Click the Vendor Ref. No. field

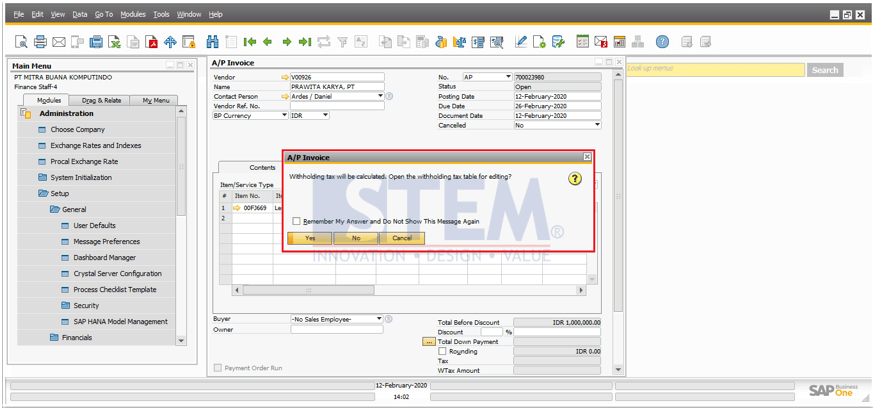[337, 106]
